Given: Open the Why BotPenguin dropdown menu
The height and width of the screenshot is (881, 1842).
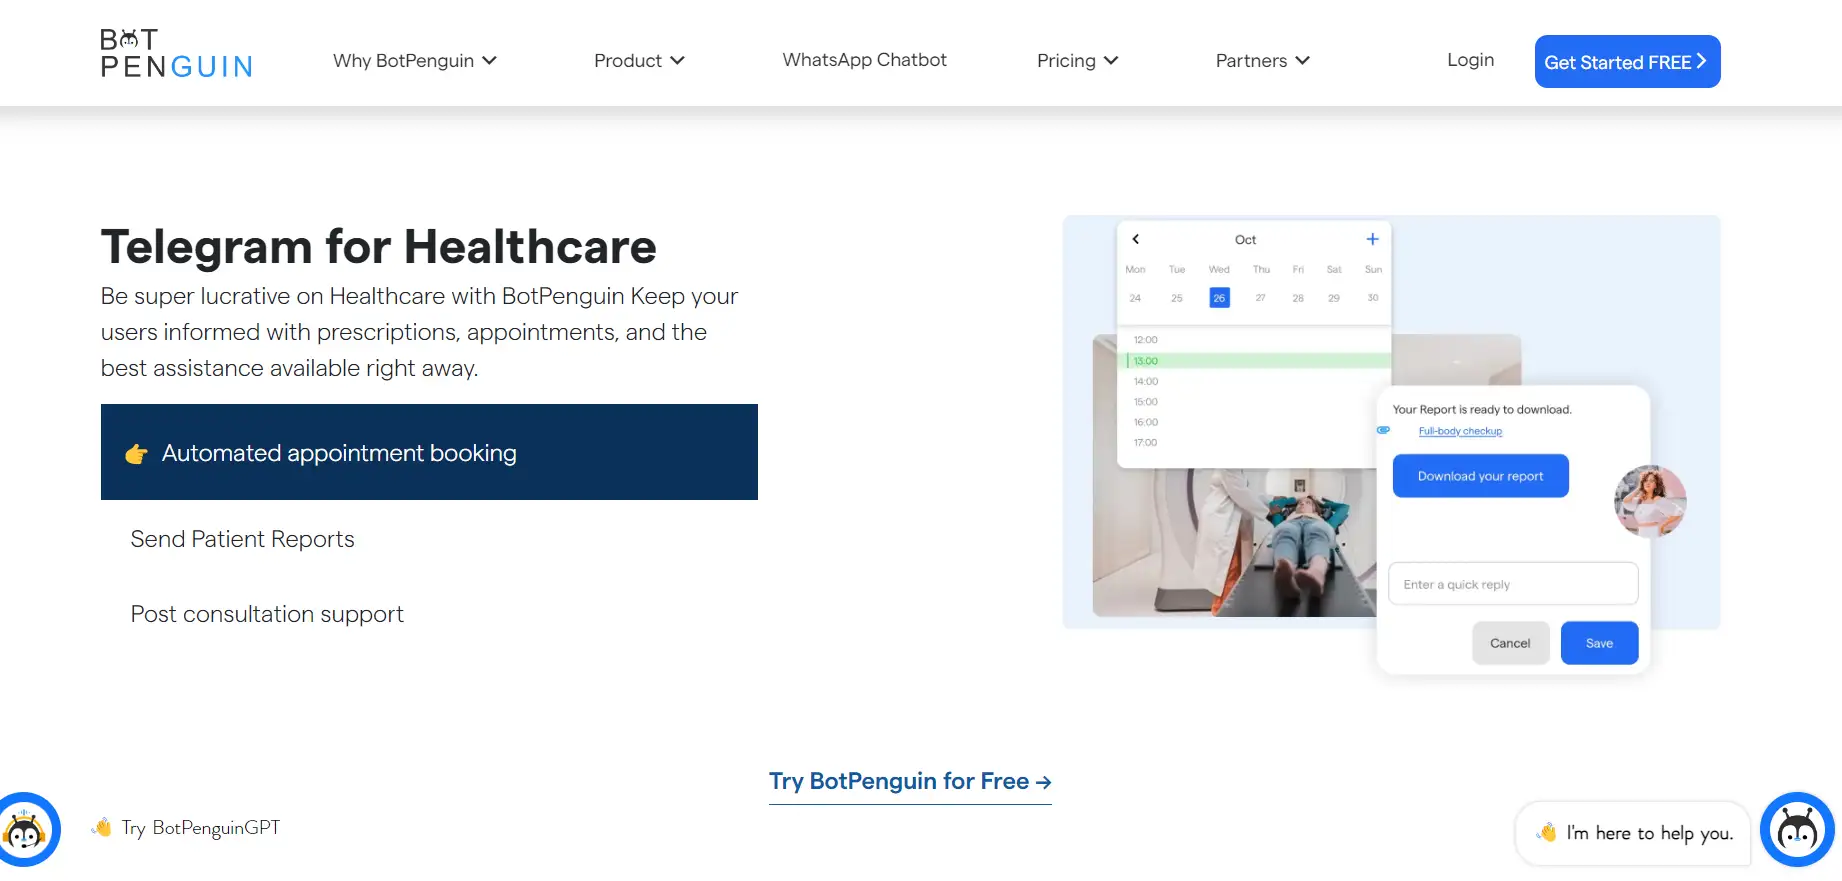Looking at the screenshot, I should [414, 61].
